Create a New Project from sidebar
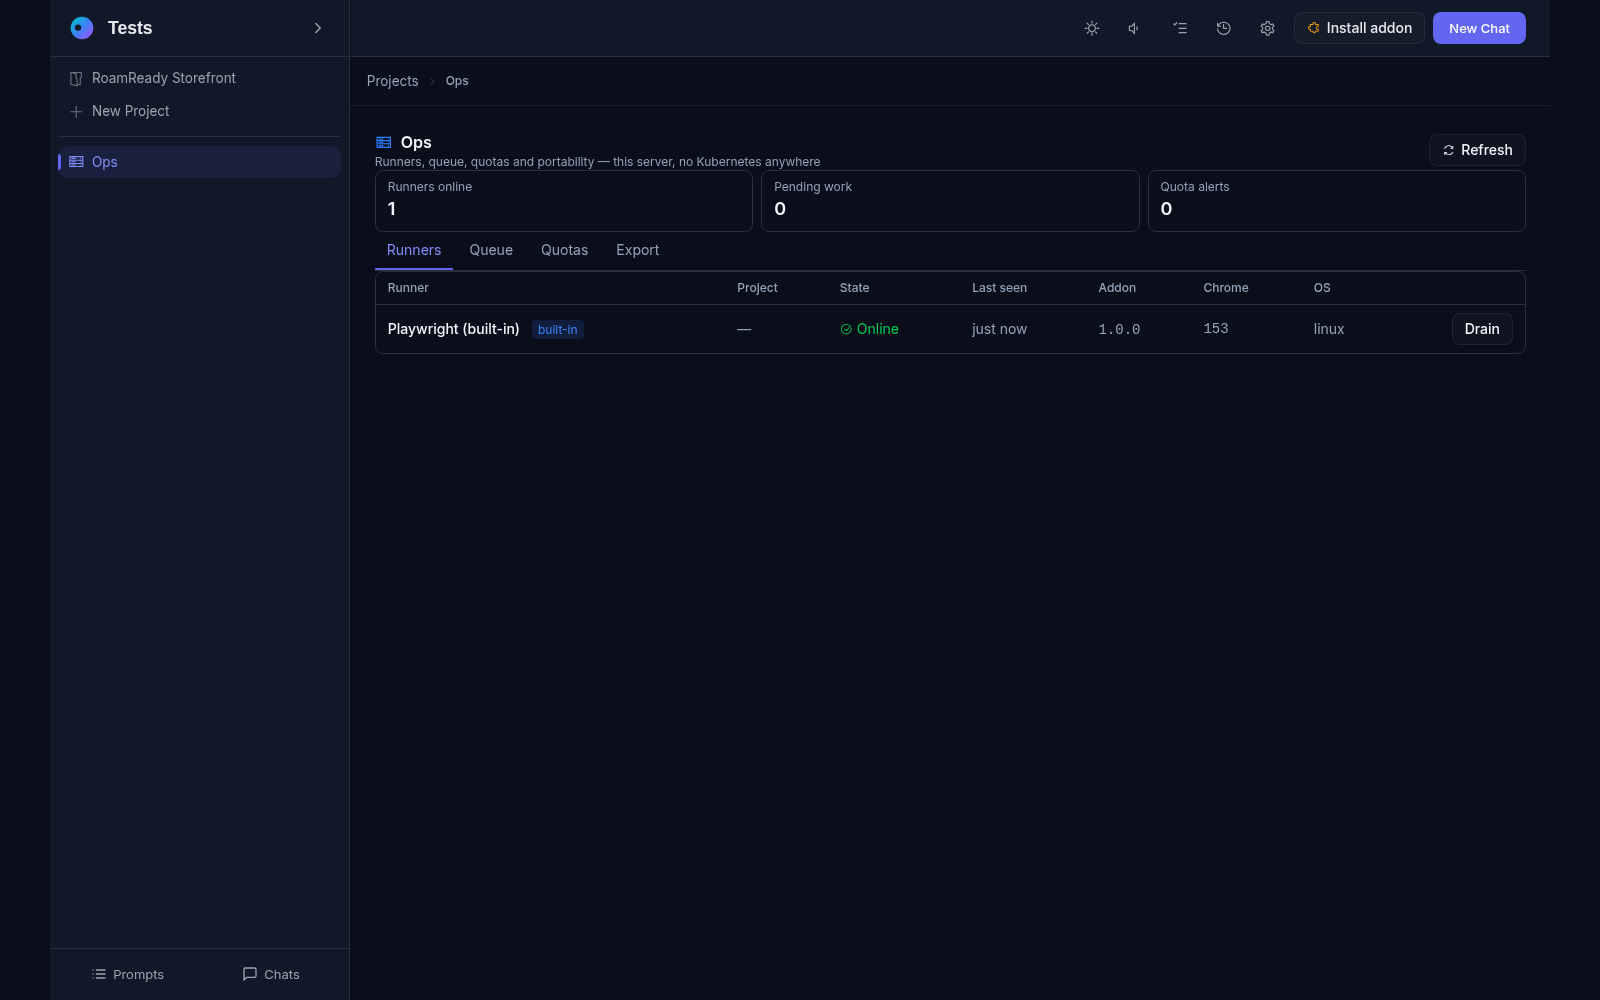Viewport: 1600px width, 1000px height. pos(199,111)
